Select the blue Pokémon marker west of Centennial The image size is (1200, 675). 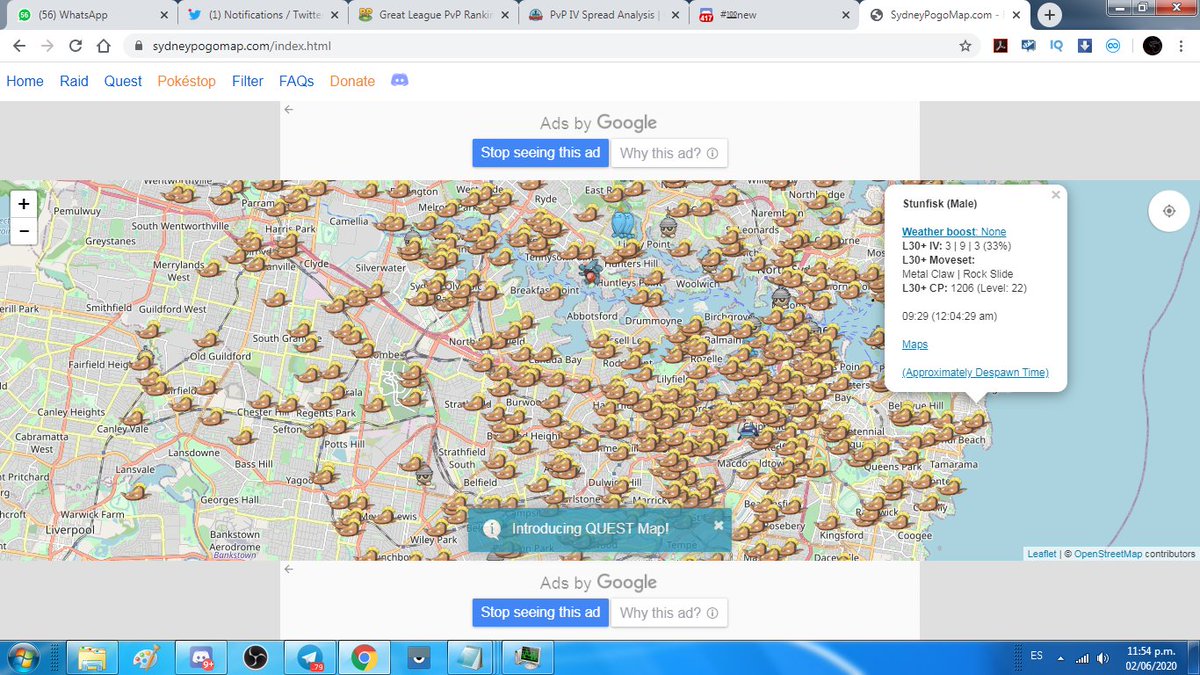coord(747,430)
